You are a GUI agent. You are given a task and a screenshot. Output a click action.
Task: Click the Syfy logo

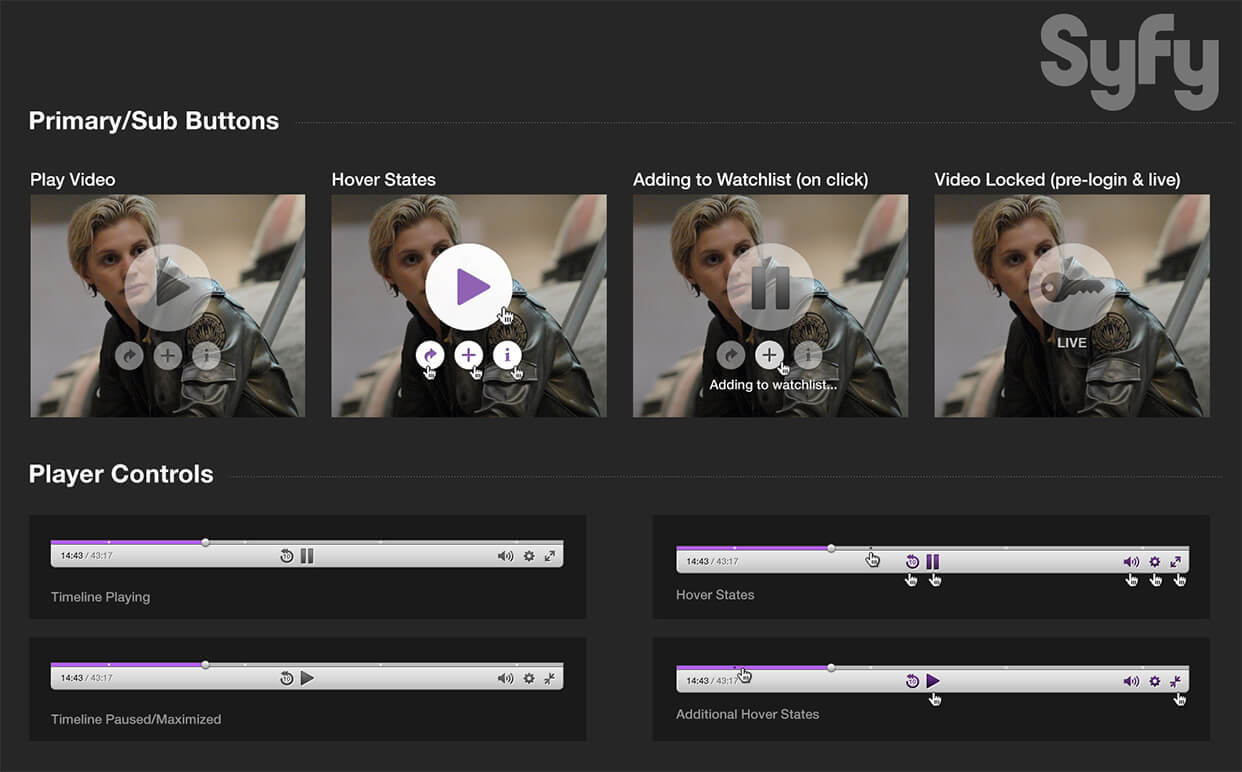coord(1129,62)
